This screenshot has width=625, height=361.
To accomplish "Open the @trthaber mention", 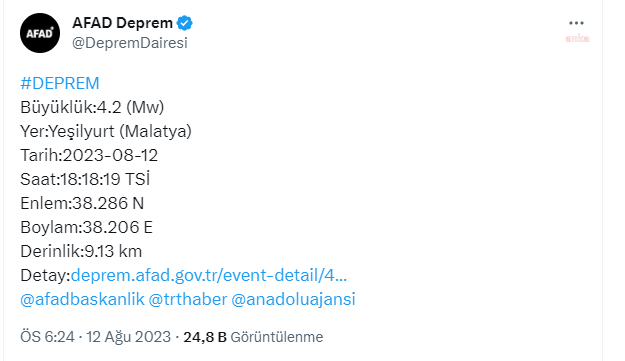I will click(188, 299).
